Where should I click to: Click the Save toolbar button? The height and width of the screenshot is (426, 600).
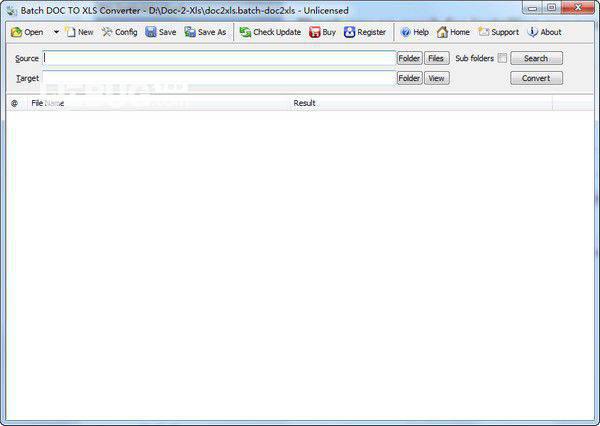point(161,32)
